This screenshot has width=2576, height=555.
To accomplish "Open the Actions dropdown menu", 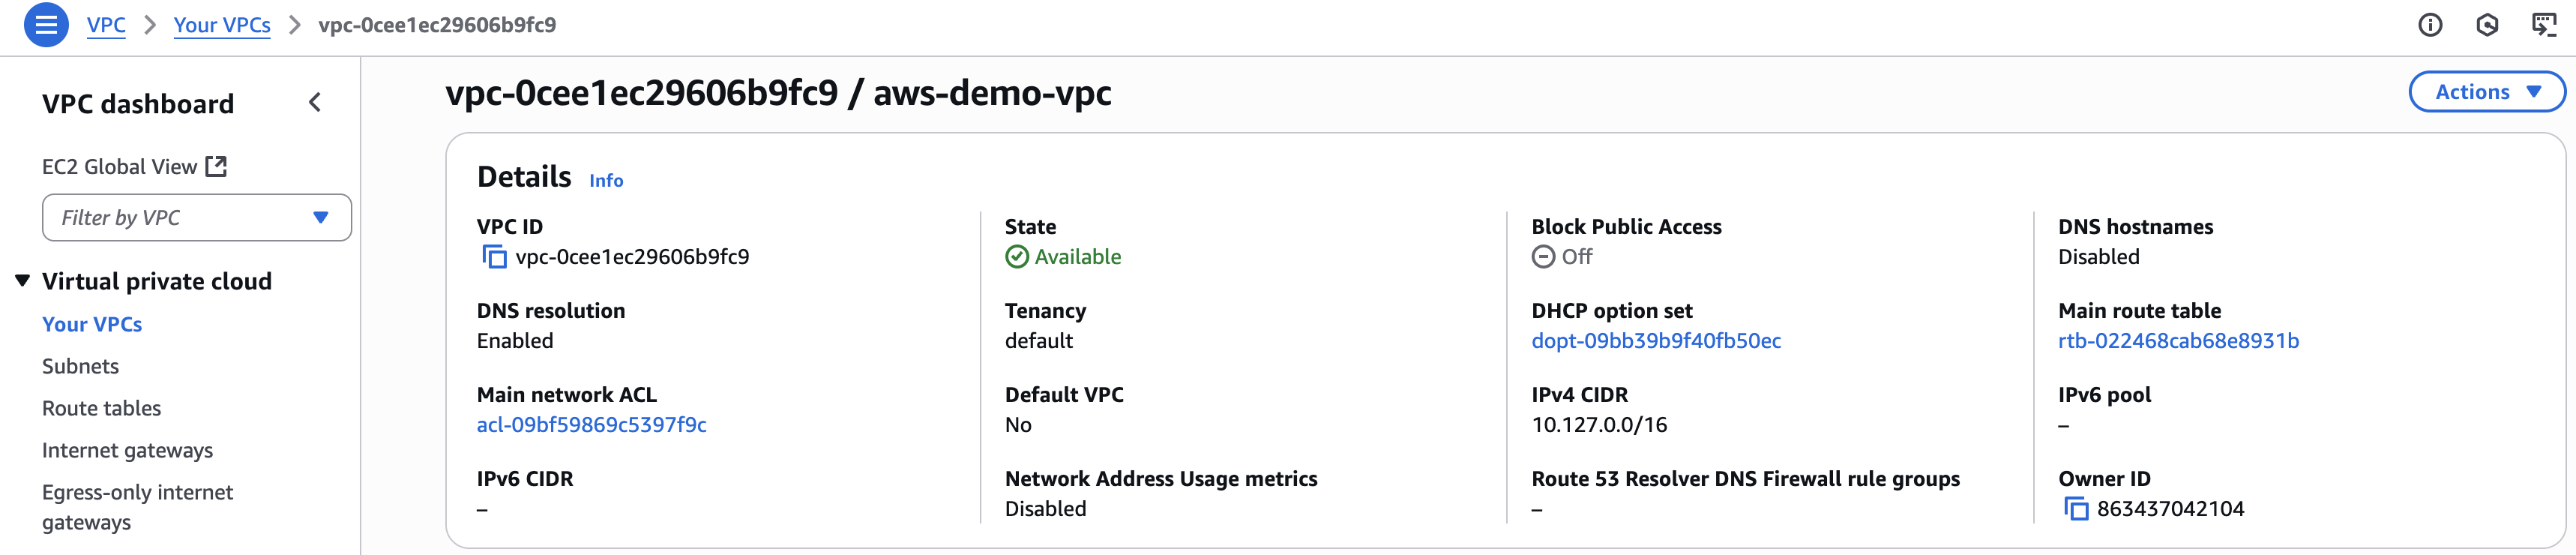I will click(x=2487, y=92).
